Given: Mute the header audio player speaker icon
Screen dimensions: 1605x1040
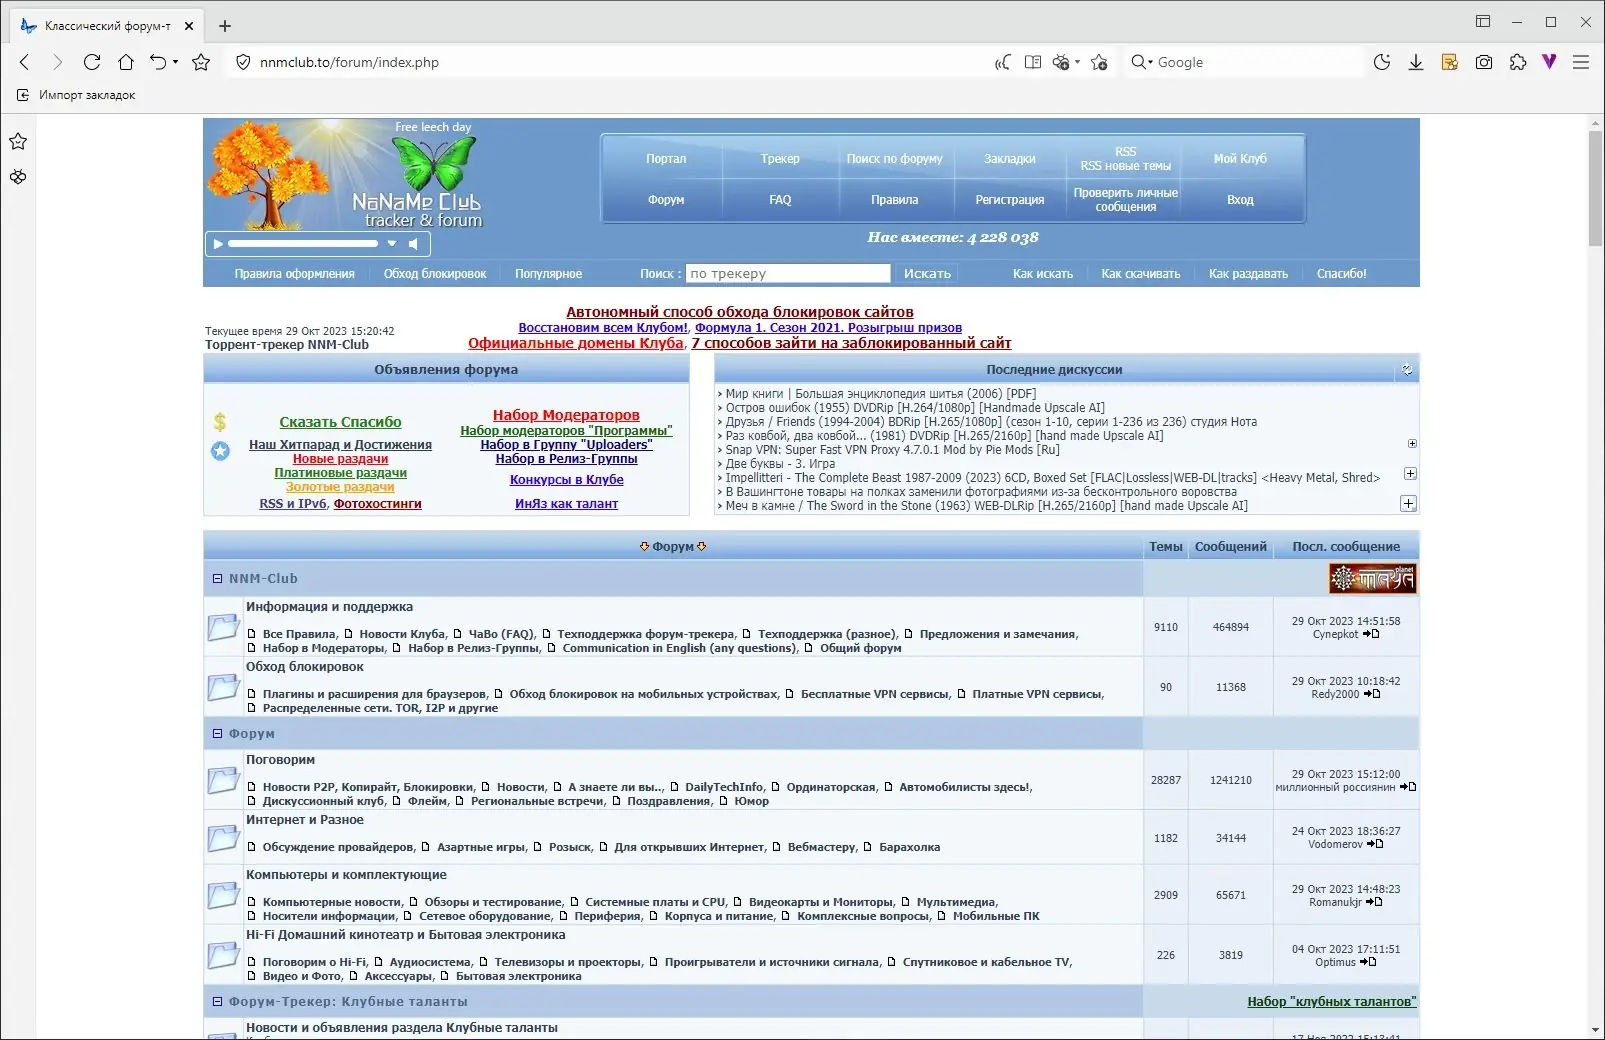Looking at the screenshot, I should (x=413, y=243).
